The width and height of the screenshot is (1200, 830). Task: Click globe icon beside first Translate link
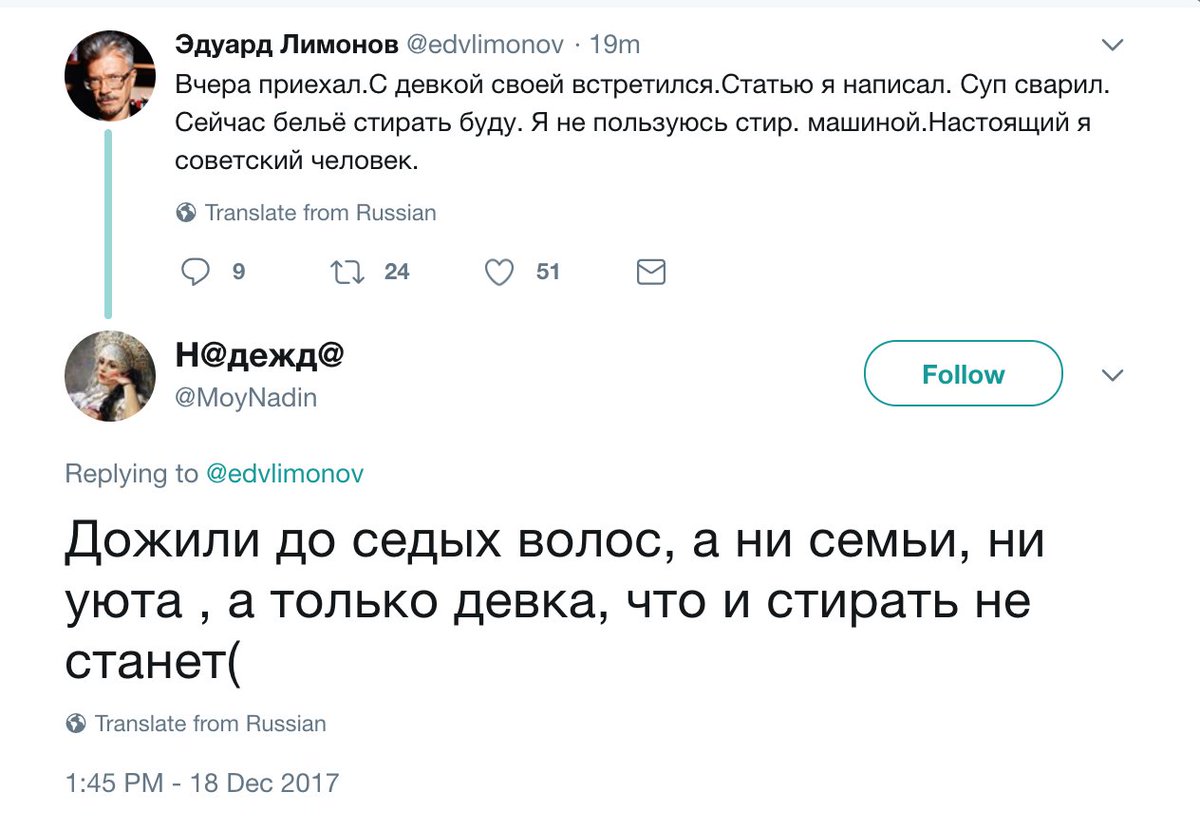[186, 213]
